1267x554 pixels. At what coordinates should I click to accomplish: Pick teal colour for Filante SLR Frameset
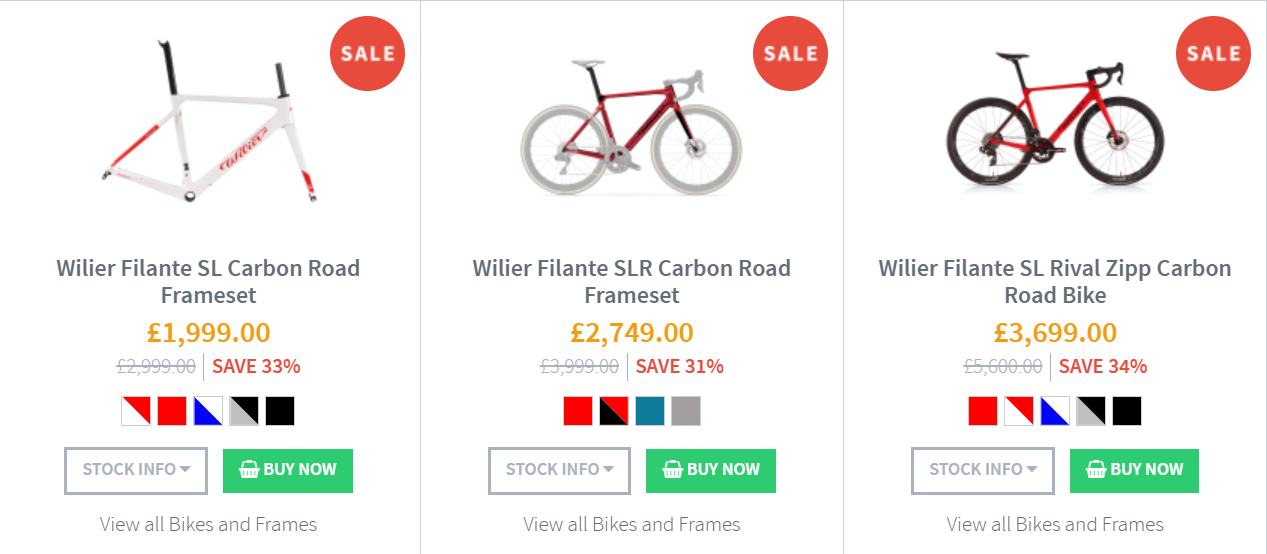tap(650, 411)
